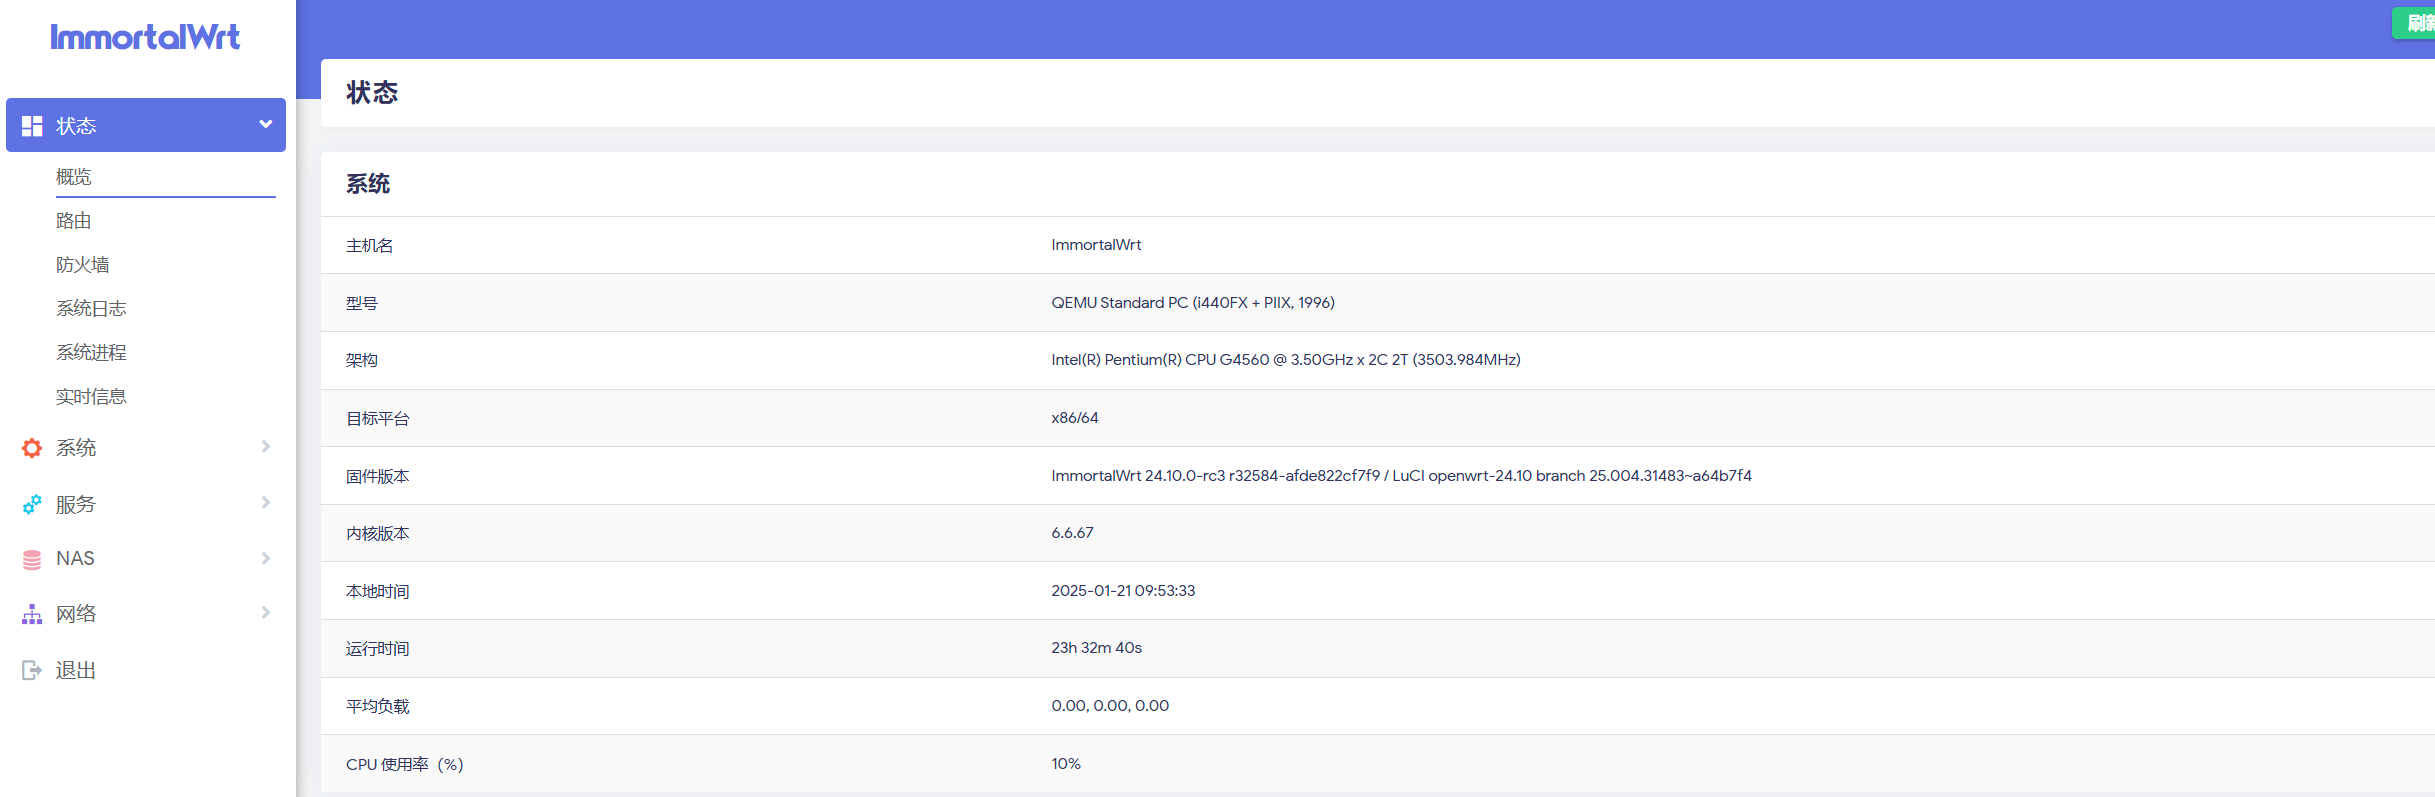This screenshot has height=797, width=2435.
Task: Click the logout door icon
Action: point(32,670)
